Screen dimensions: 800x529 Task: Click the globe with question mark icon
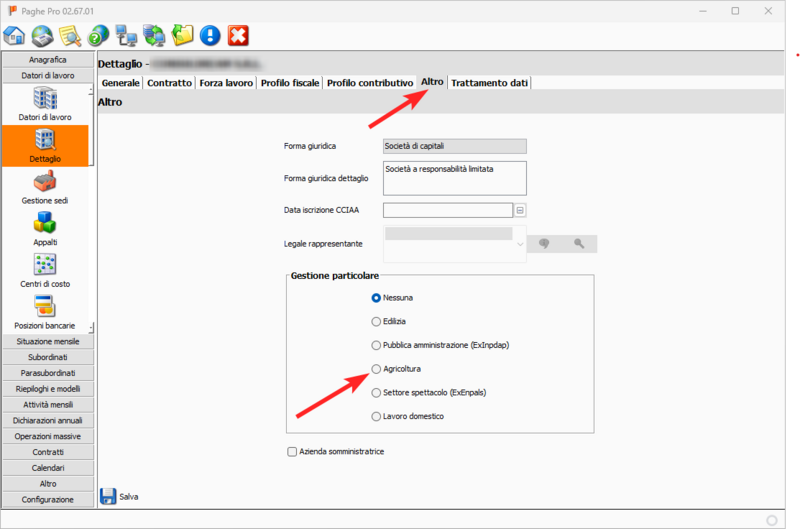[x=98, y=36]
